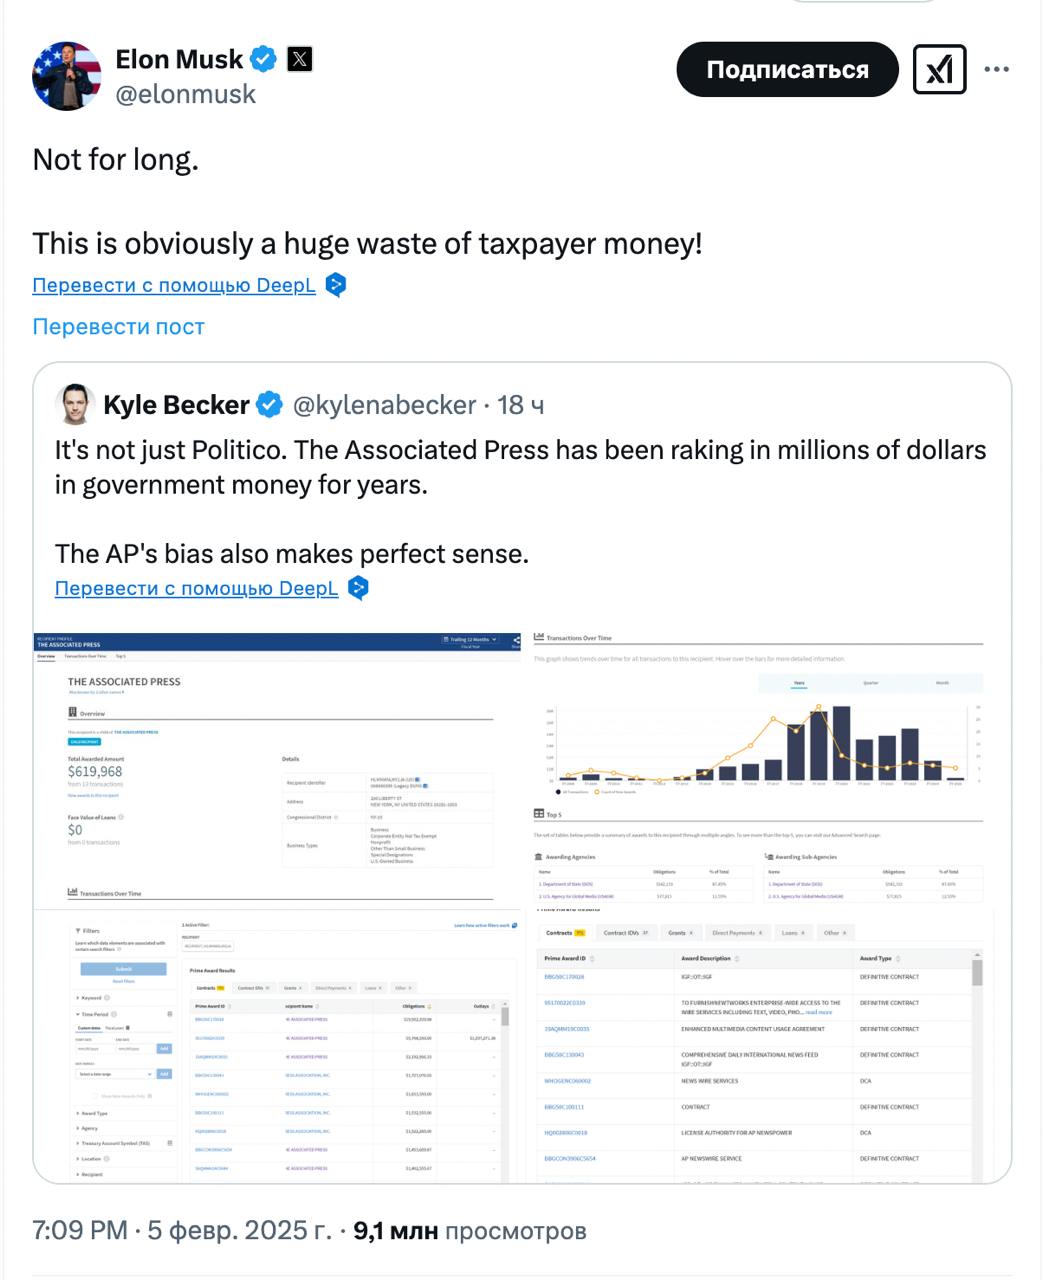This screenshot has height=1280, width=1043.
Task: Open the @kylenabecker handle link
Action: click(384, 405)
